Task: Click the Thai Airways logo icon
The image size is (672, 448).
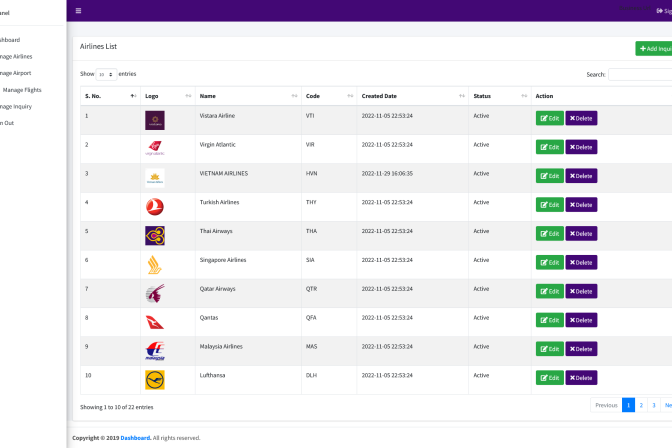Action: click(155, 236)
